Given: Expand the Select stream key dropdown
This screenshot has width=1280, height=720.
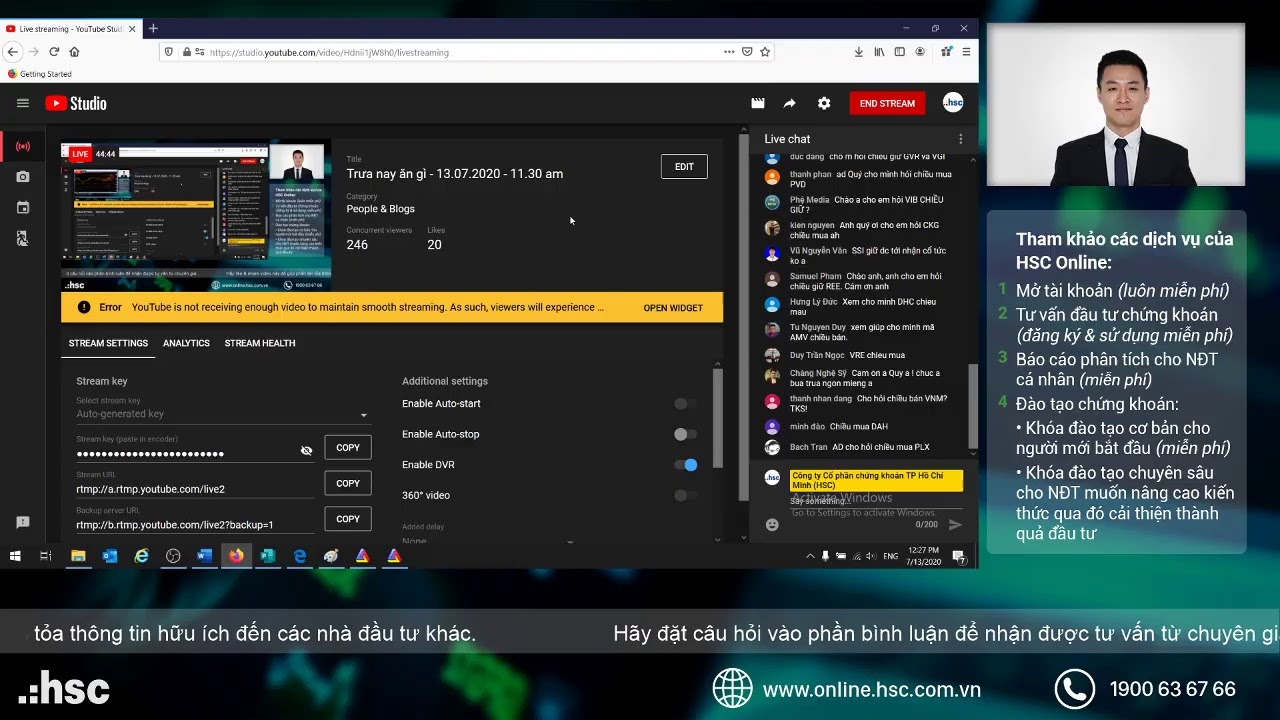Looking at the screenshot, I should pyautogui.click(x=222, y=414).
